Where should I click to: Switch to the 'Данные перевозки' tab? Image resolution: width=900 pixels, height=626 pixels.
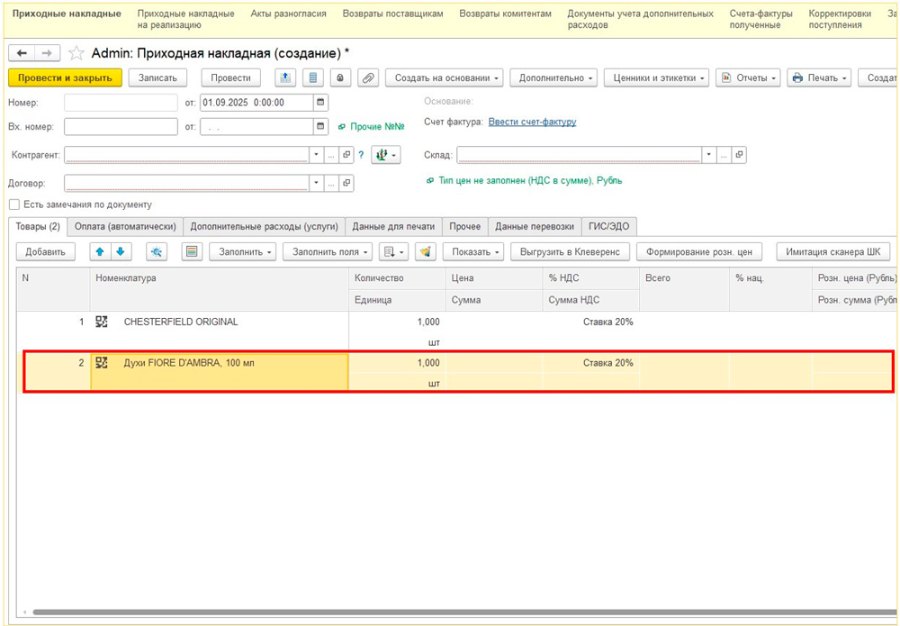[534, 227]
